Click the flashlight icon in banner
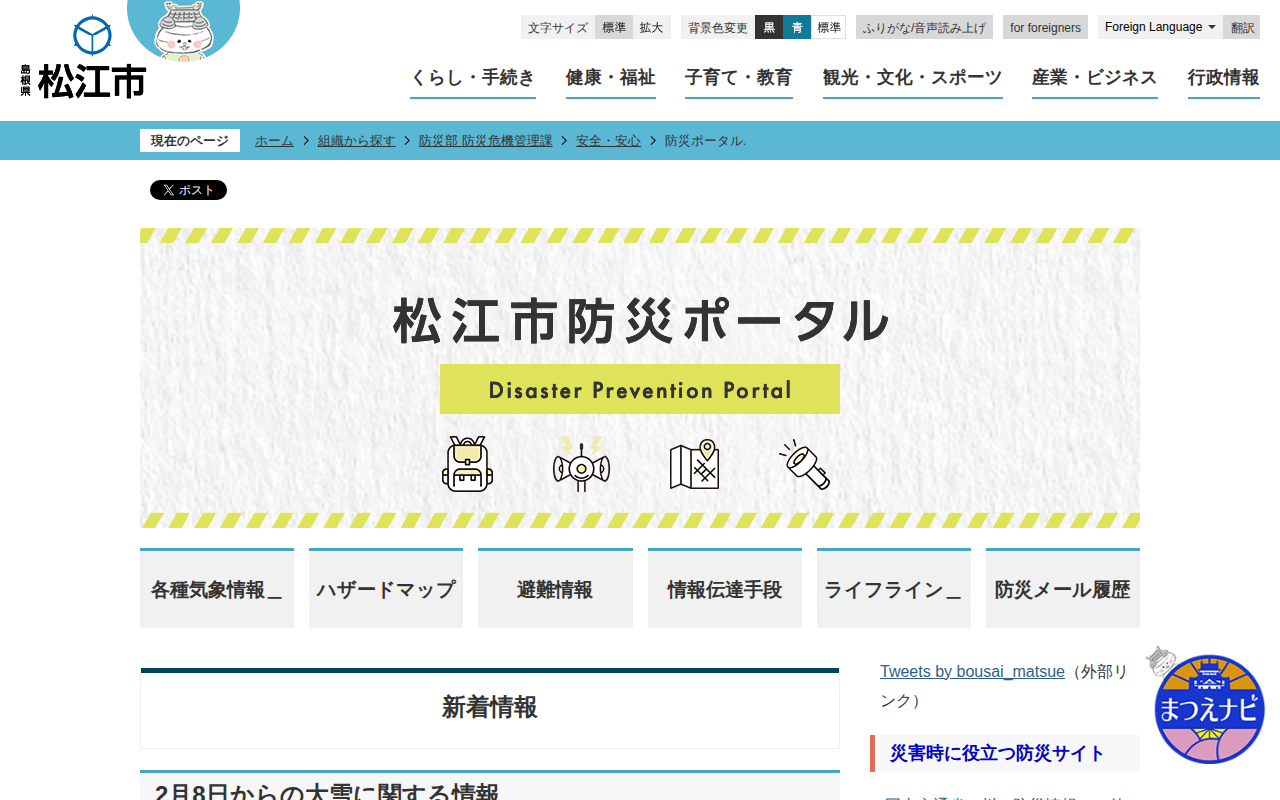 click(x=805, y=464)
